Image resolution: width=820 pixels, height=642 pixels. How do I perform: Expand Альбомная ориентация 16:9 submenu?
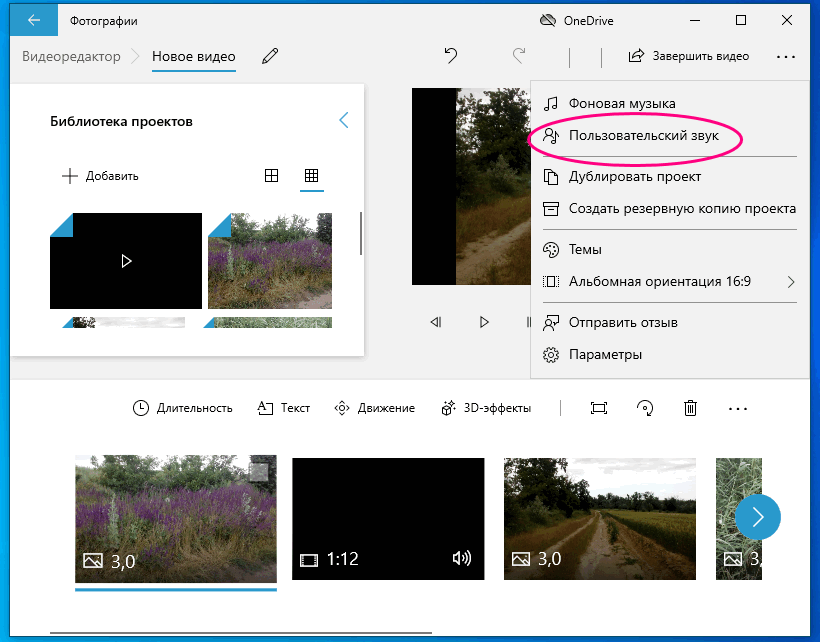[x=791, y=282]
